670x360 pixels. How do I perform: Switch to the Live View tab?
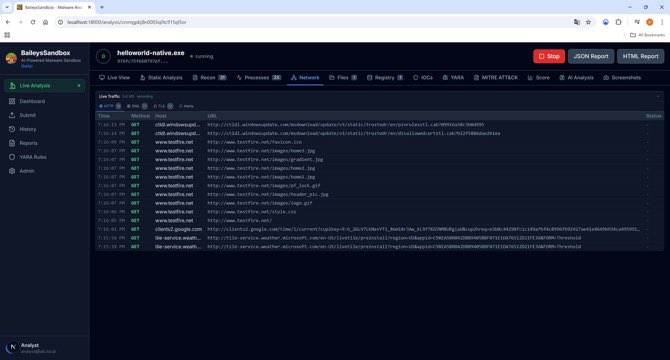[115, 78]
